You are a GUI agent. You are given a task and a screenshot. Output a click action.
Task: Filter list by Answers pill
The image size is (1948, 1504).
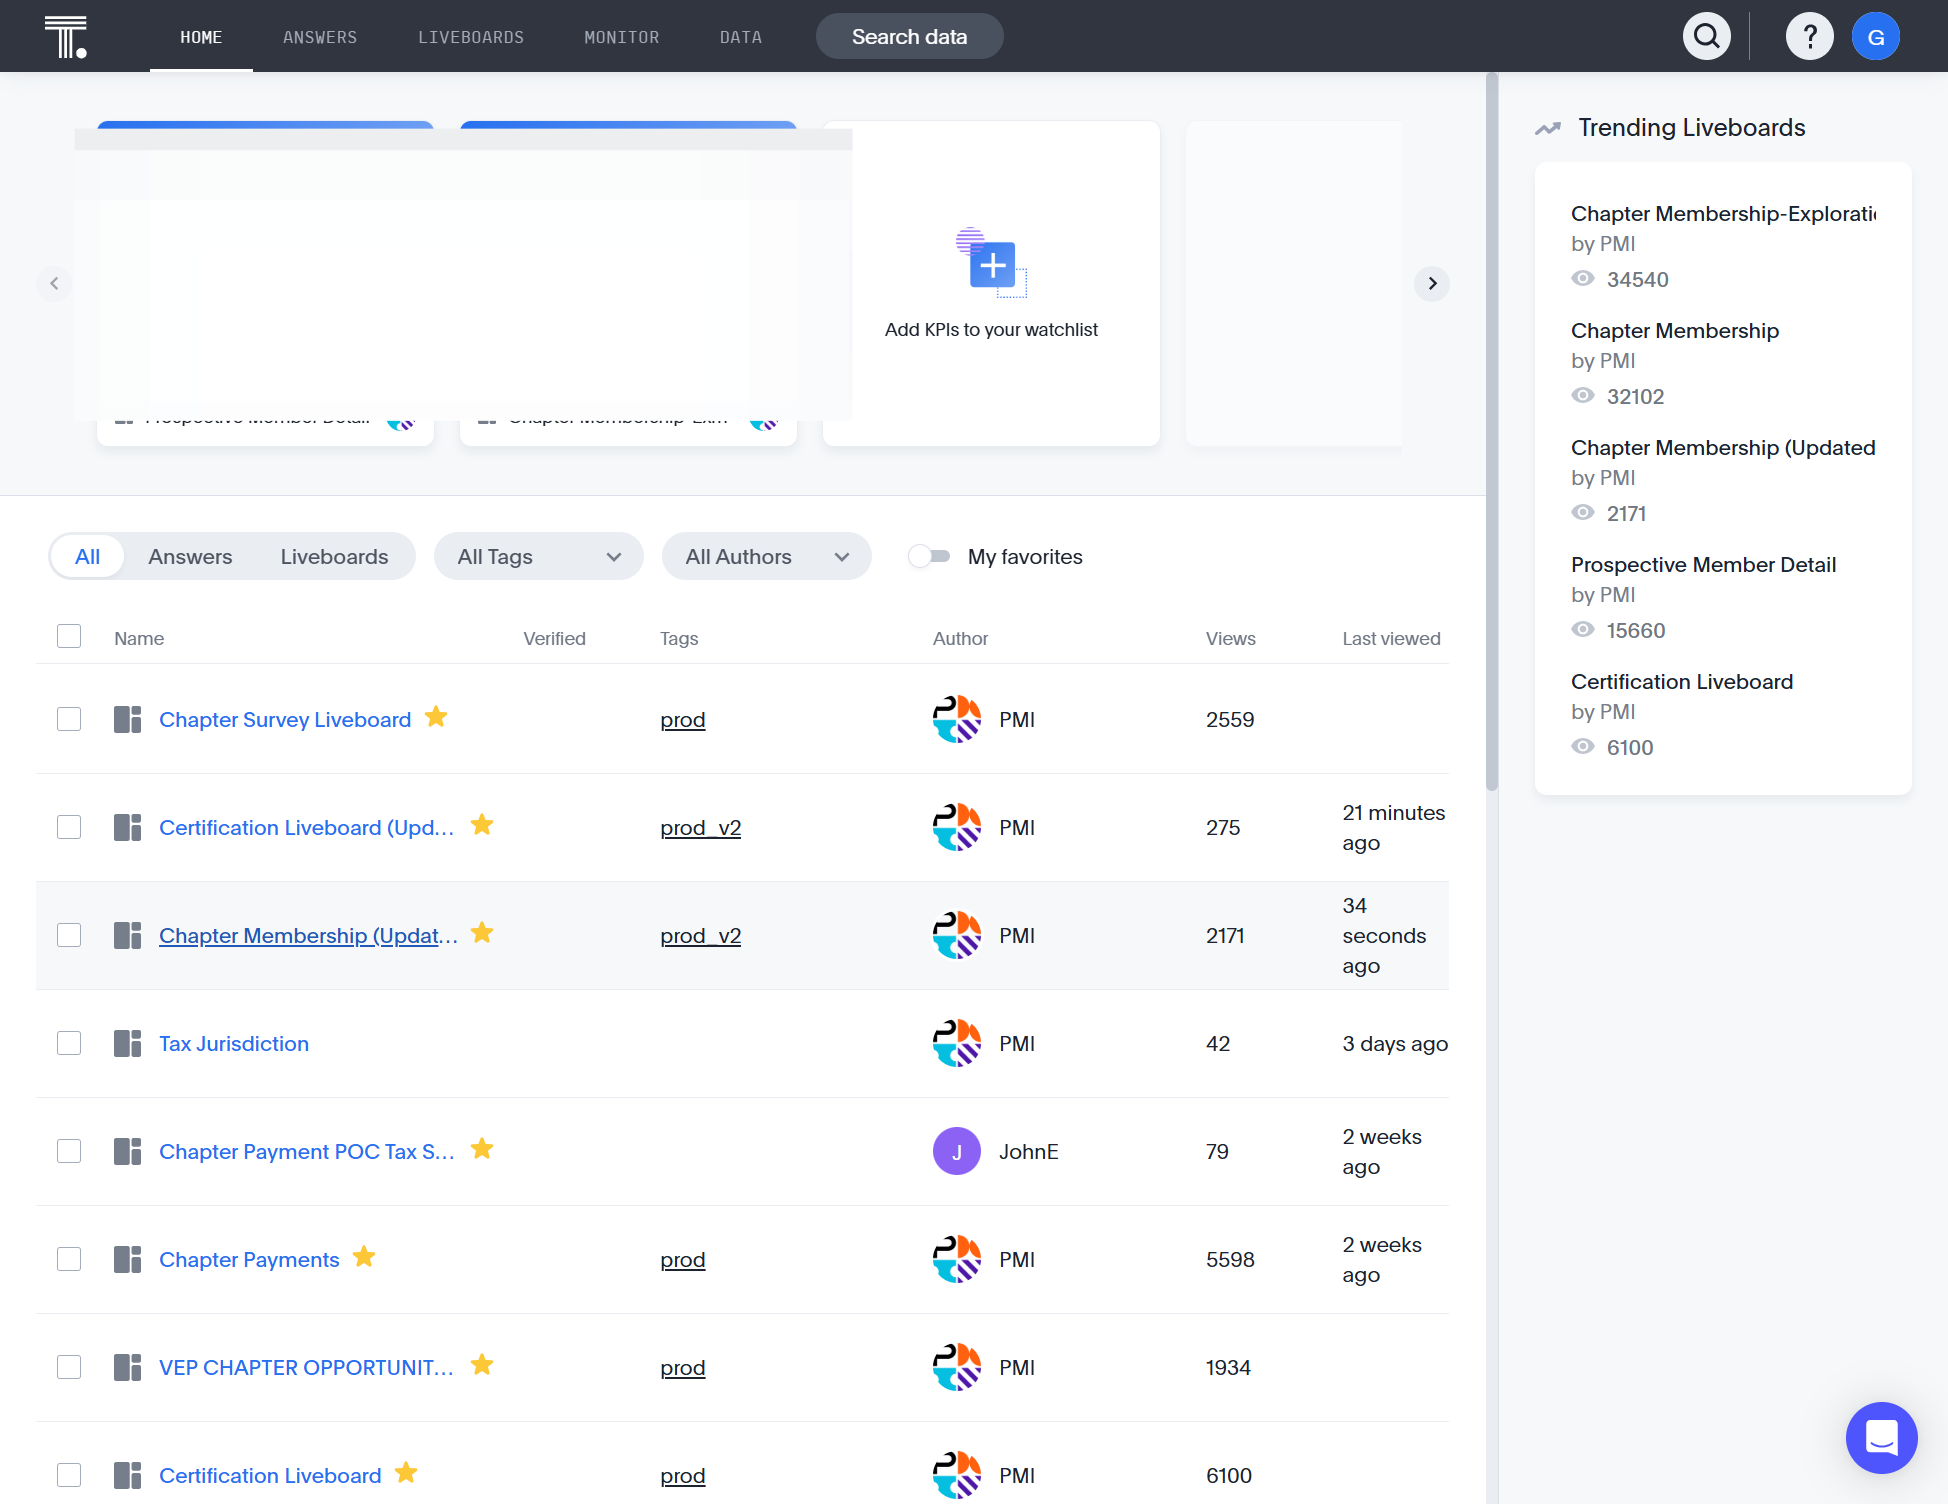click(190, 556)
